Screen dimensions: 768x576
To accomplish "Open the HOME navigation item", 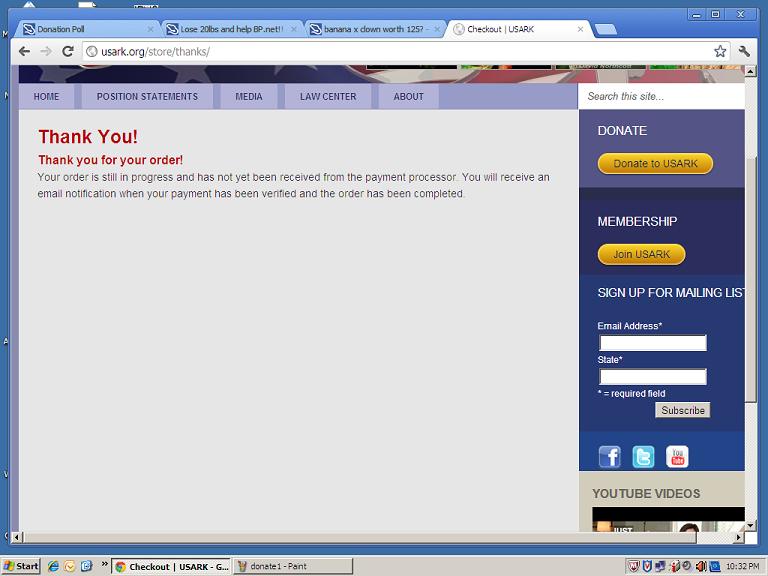I will [47, 96].
